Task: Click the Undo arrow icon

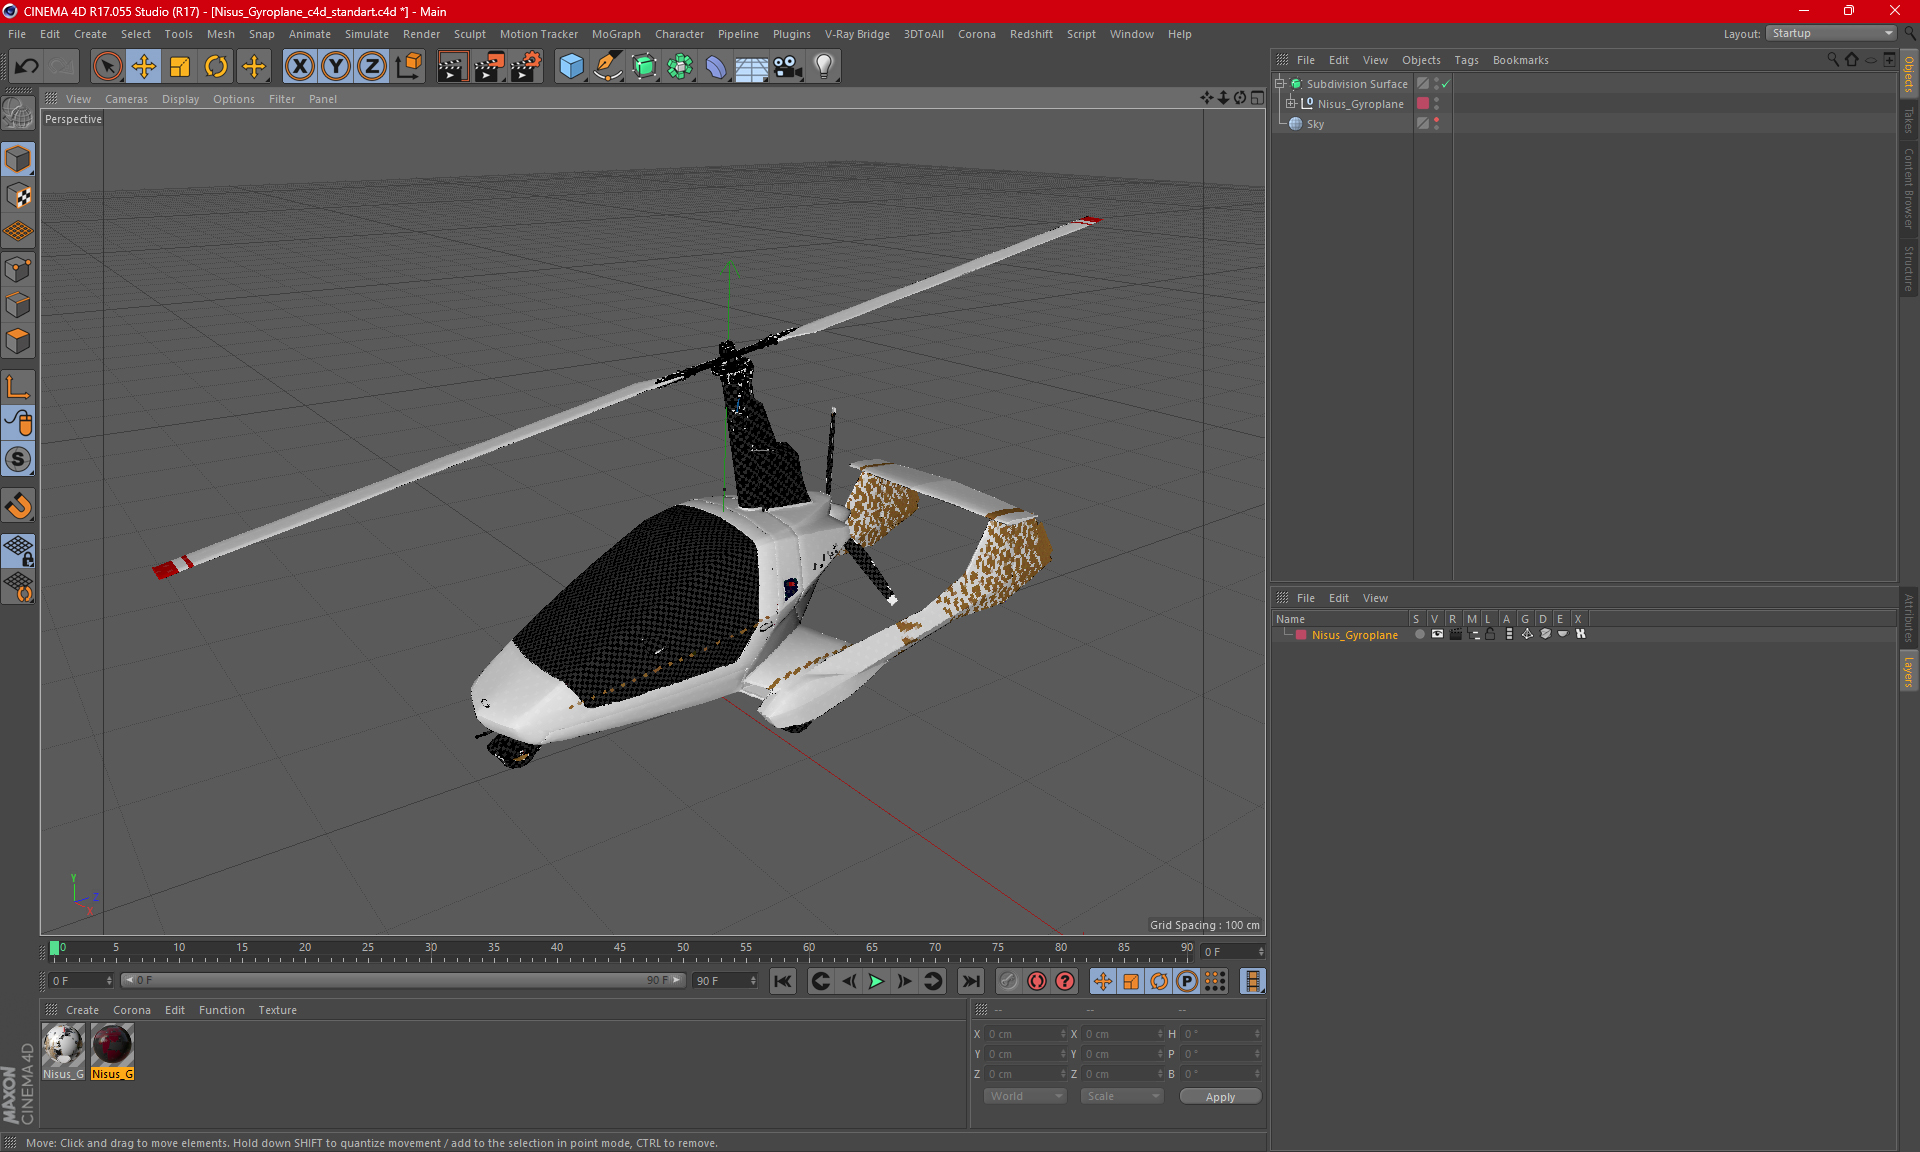Action: coord(27,67)
